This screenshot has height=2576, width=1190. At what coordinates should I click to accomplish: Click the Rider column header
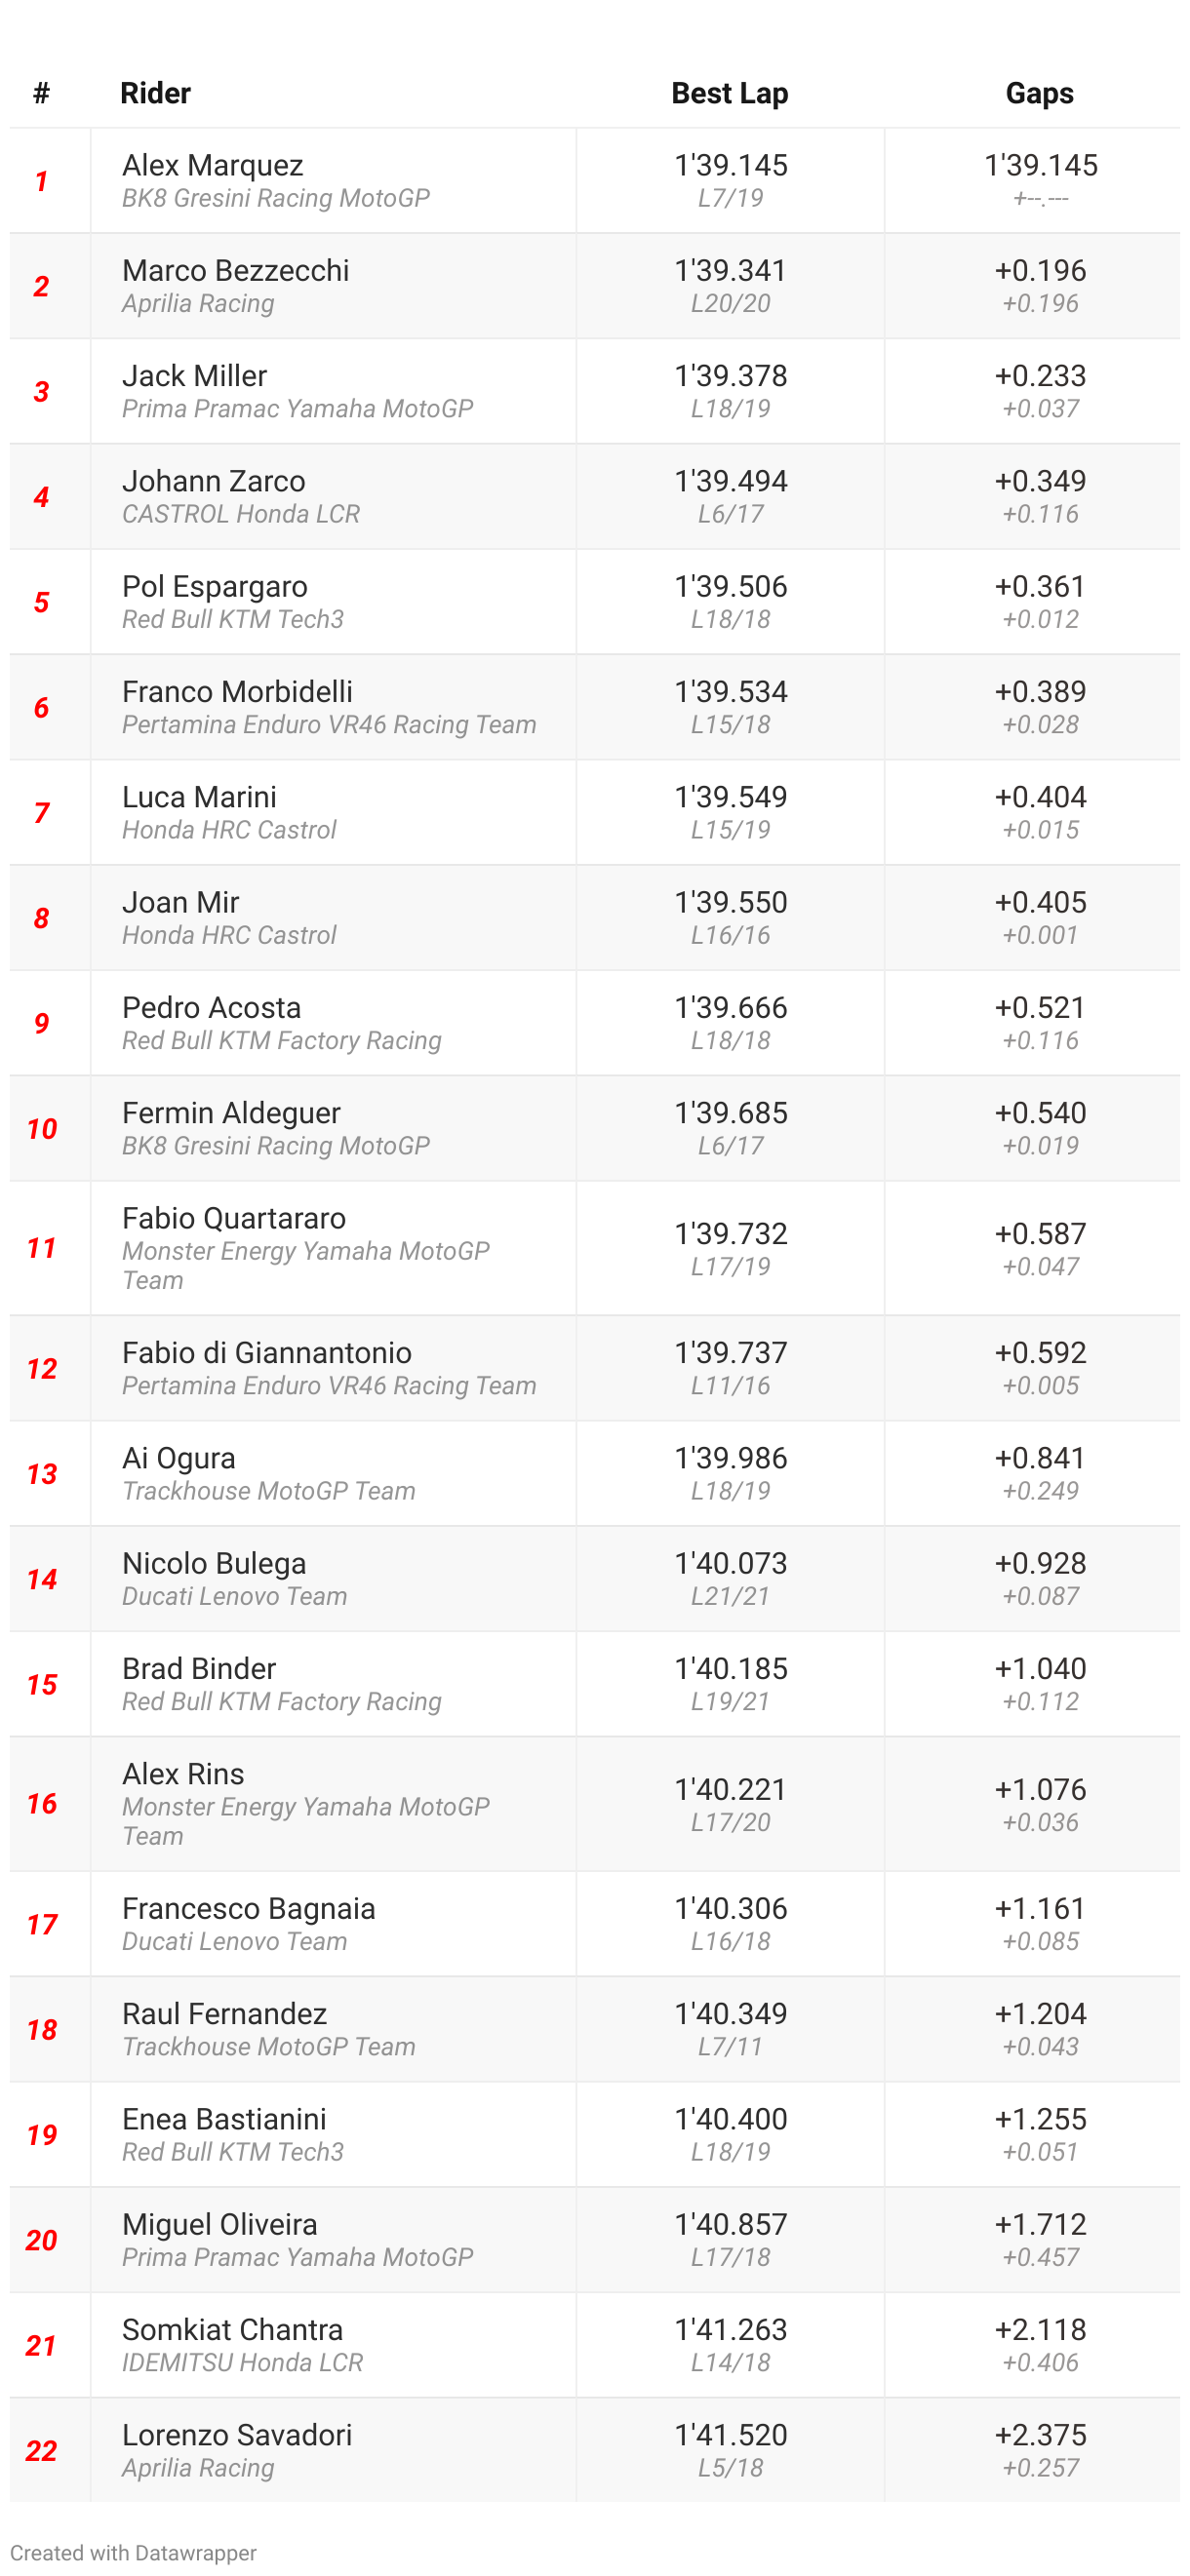point(155,93)
